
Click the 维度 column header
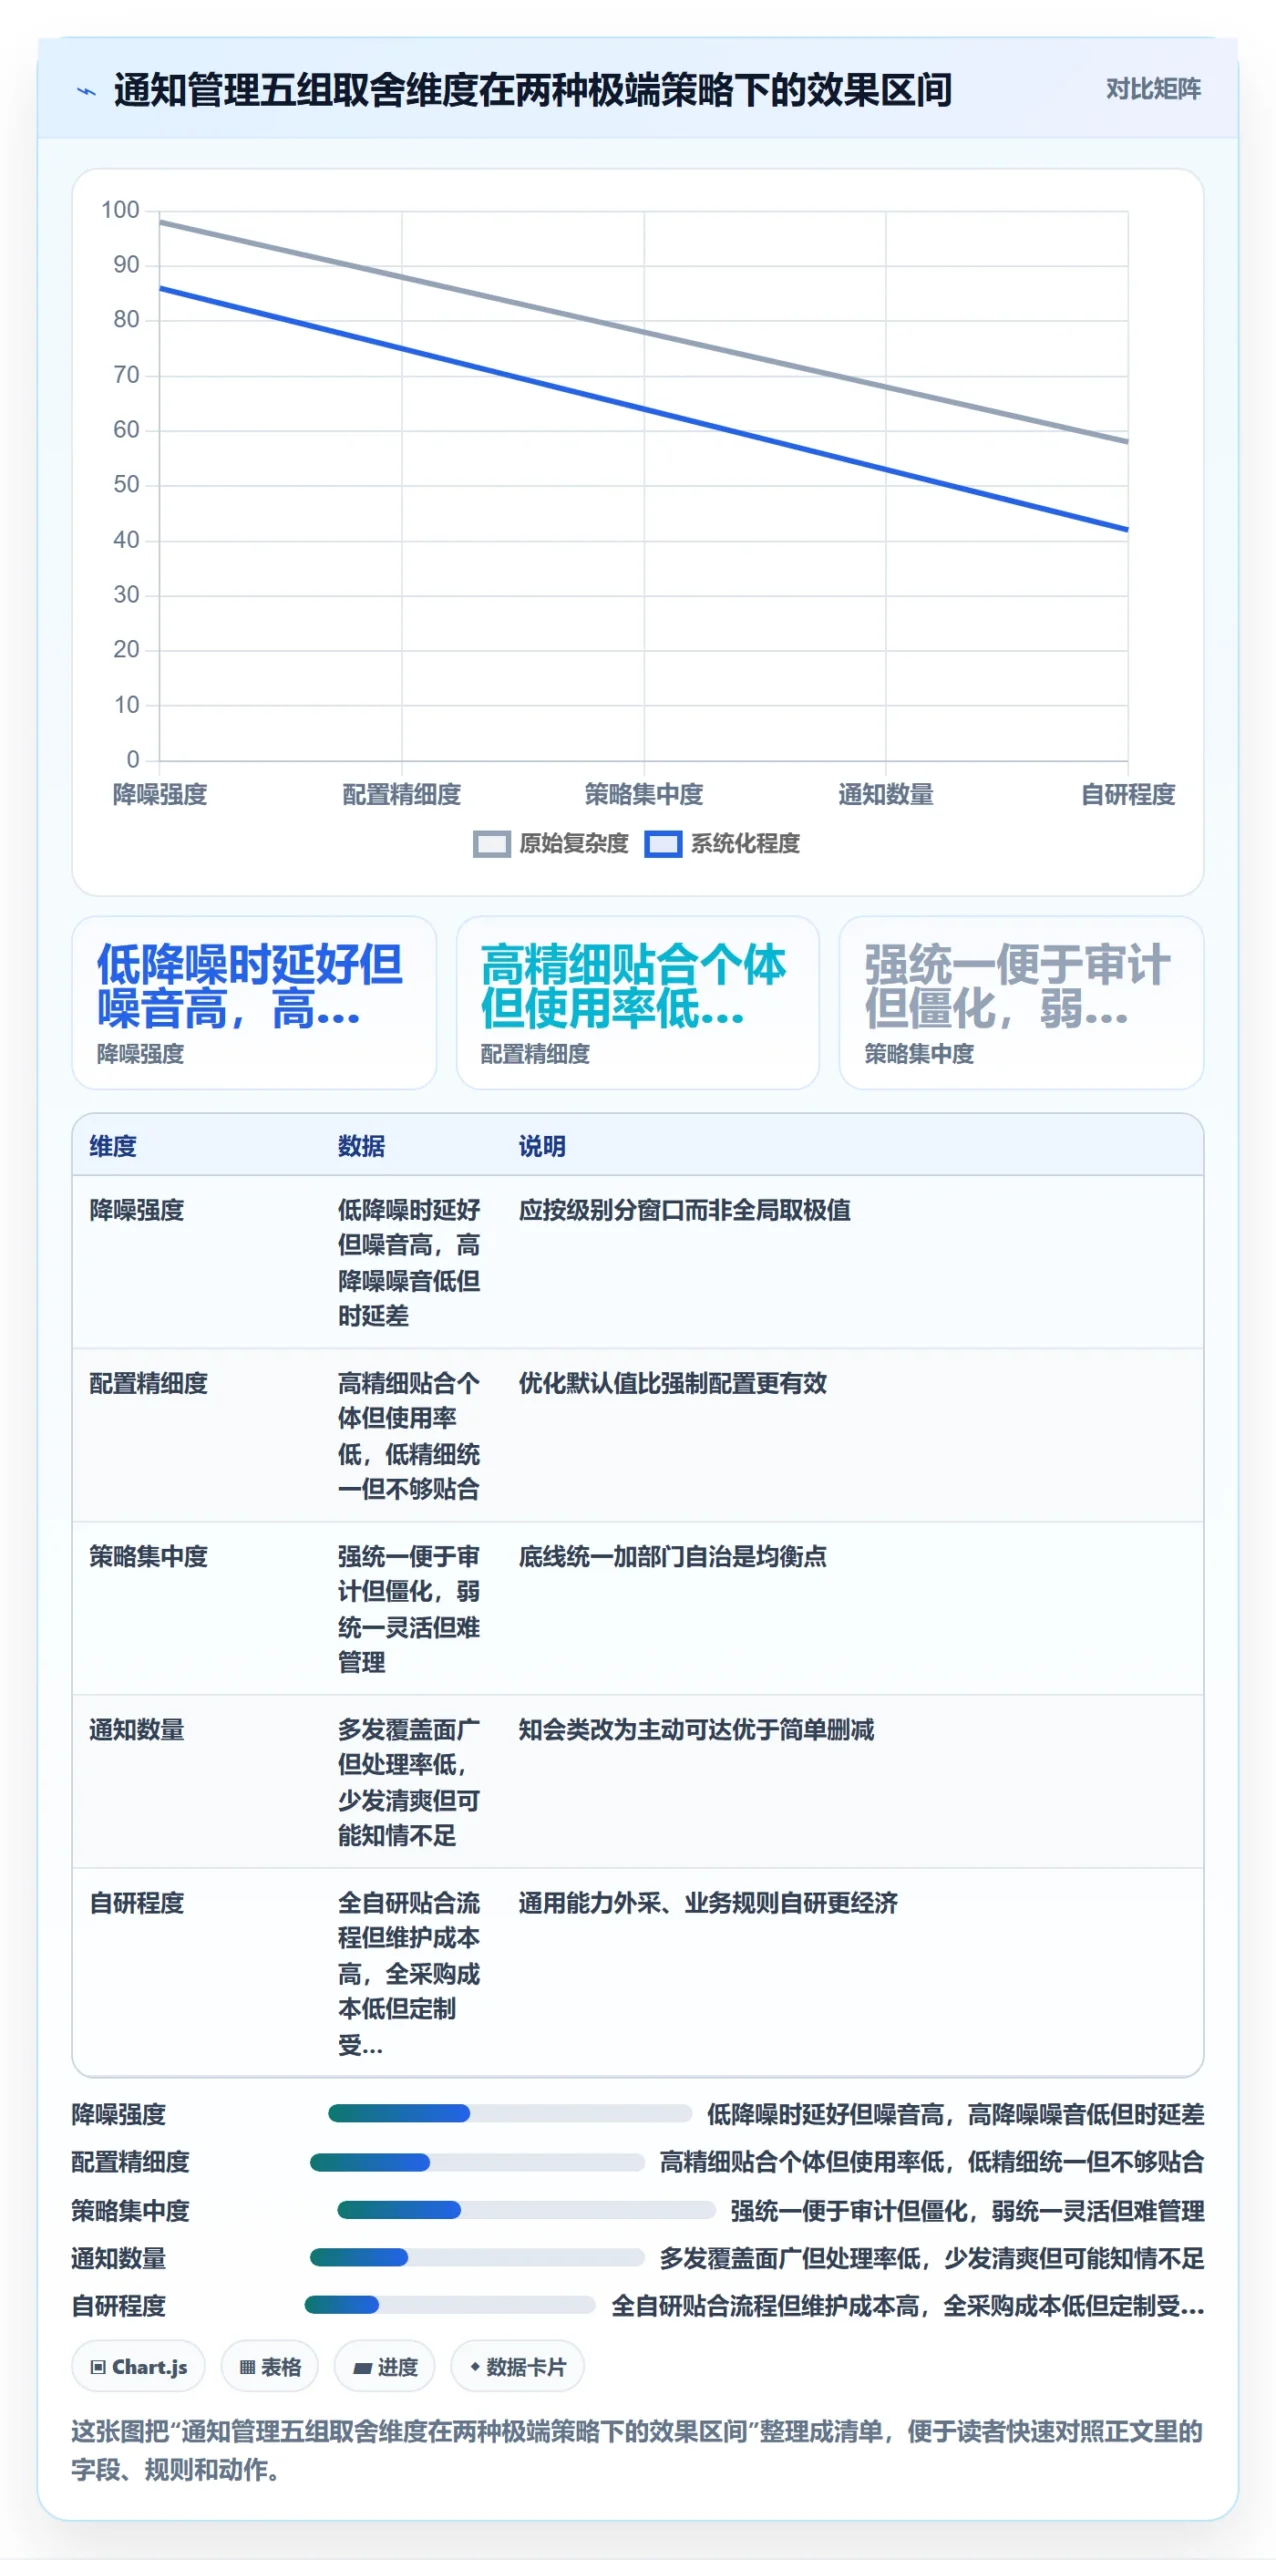point(113,1146)
